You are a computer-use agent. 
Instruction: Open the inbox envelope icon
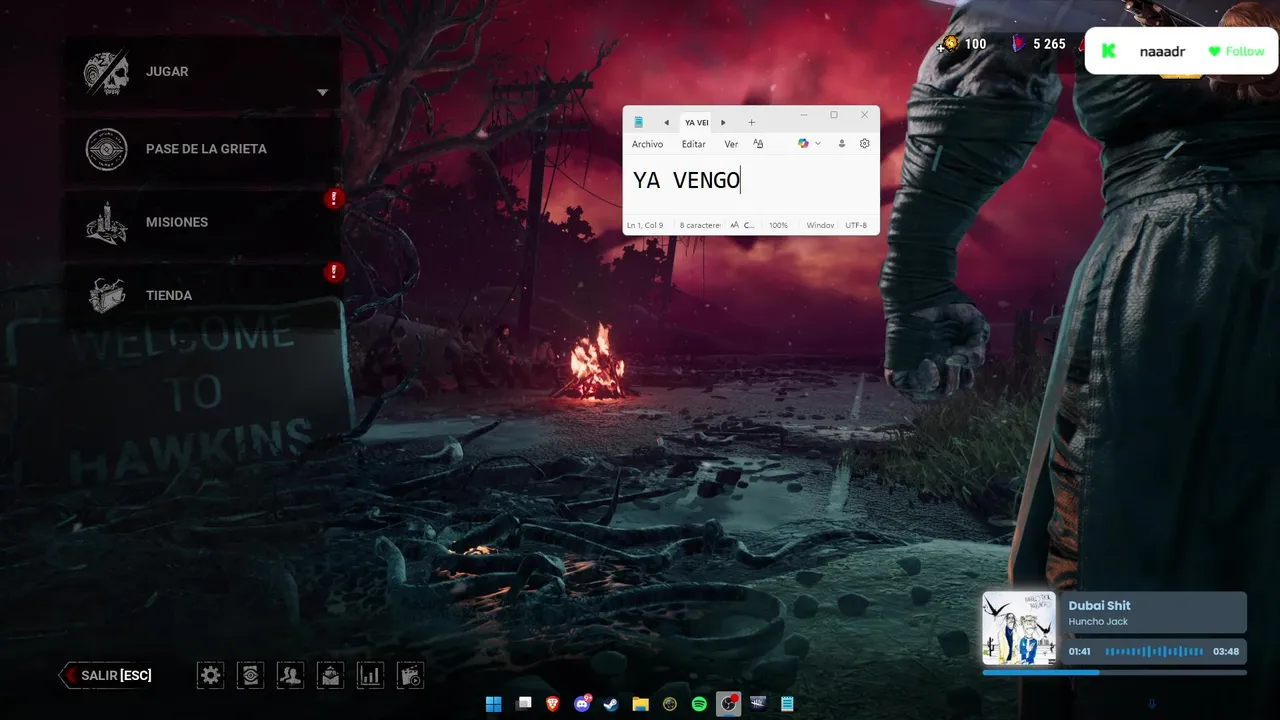click(x=330, y=675)
